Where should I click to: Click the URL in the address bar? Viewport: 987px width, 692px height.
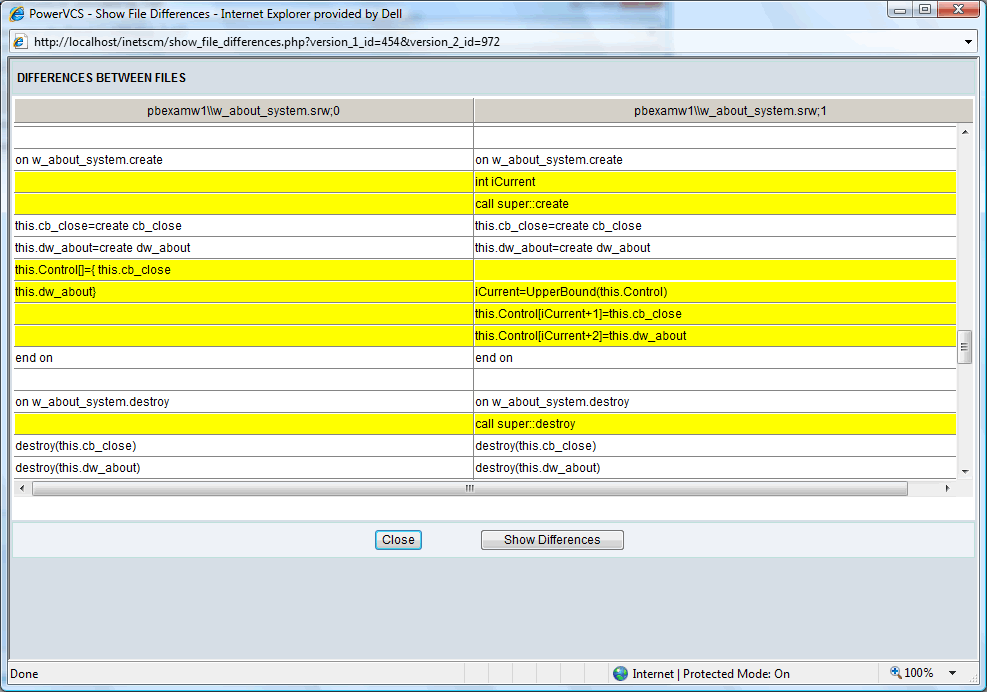(x=267, y=42)
